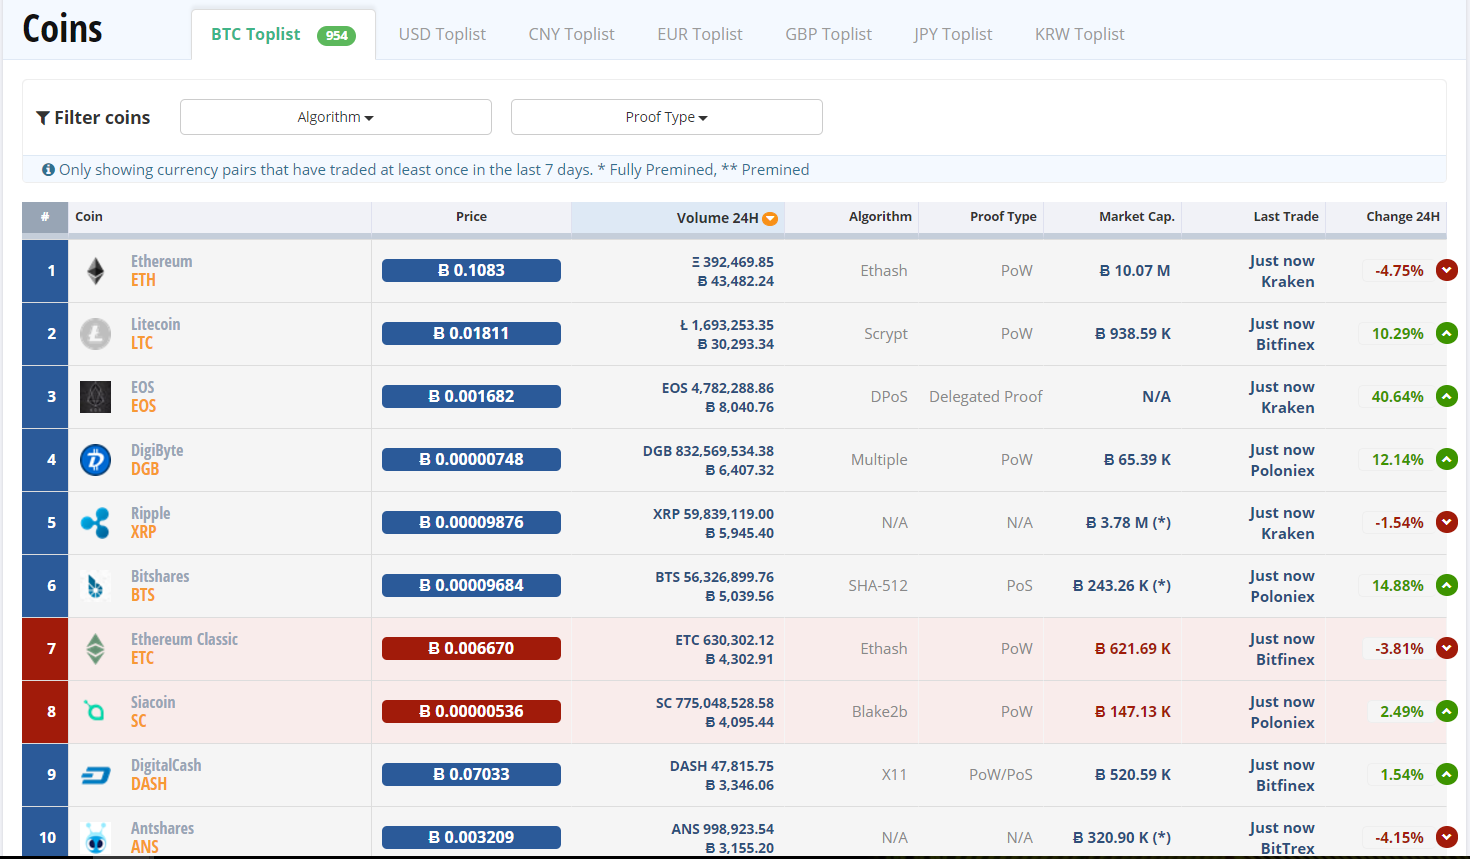Click the Siacoin coin logo icon
This screenshot has height=859, width=1470.
click(95, 712)
